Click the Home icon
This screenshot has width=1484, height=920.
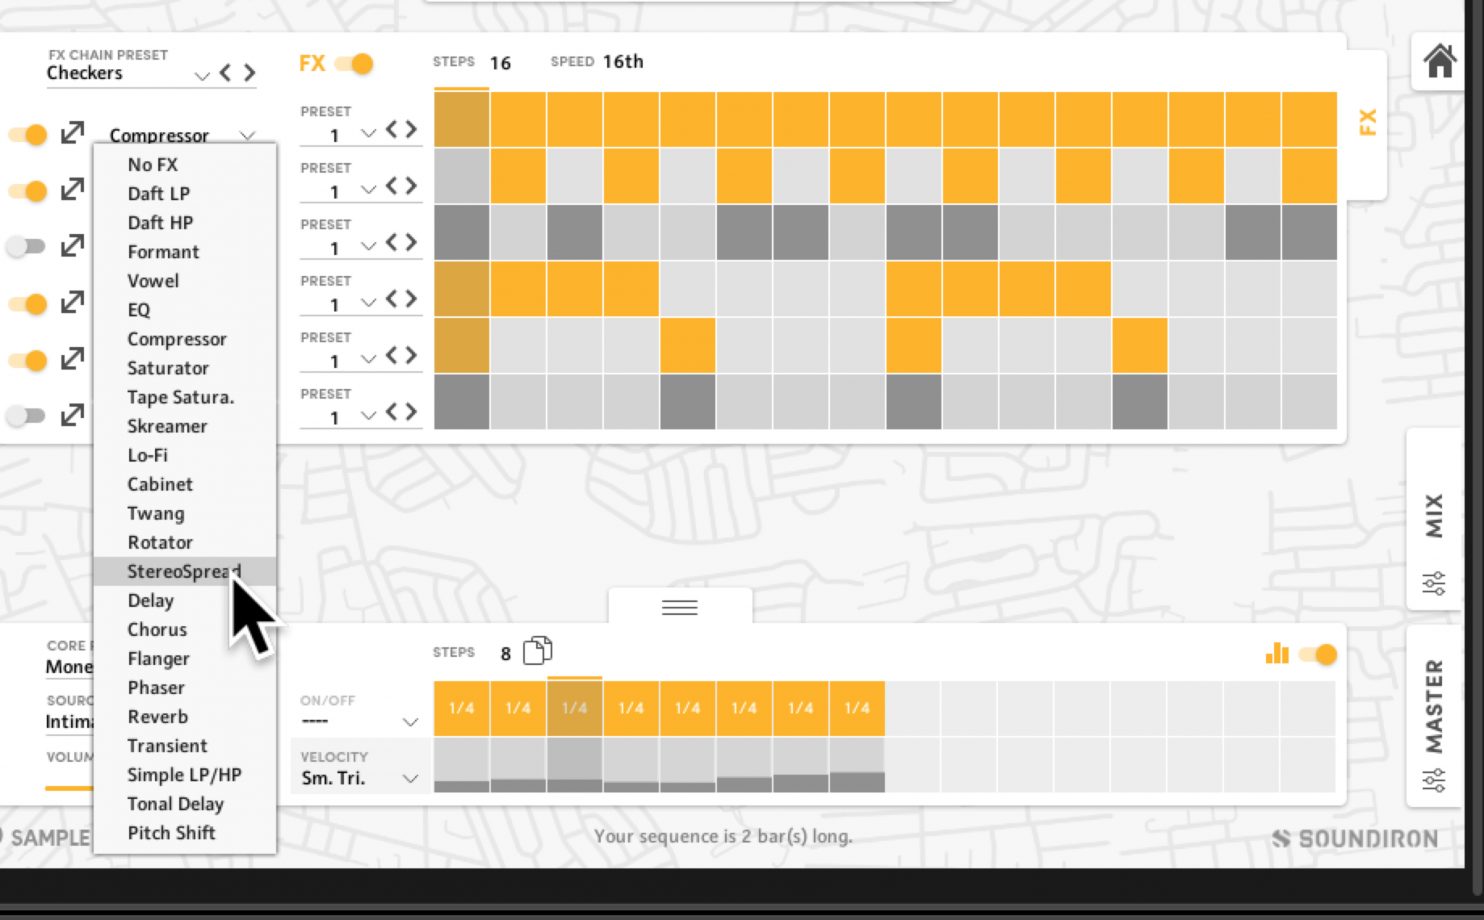[x=1439, y=62]
